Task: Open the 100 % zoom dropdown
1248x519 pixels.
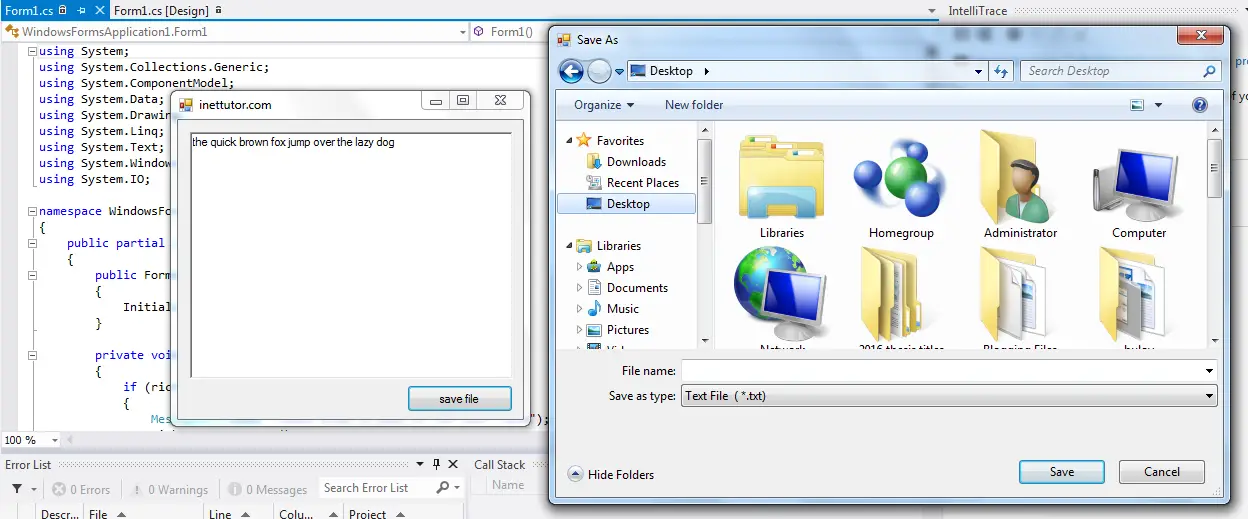Action: pos(54,440)
